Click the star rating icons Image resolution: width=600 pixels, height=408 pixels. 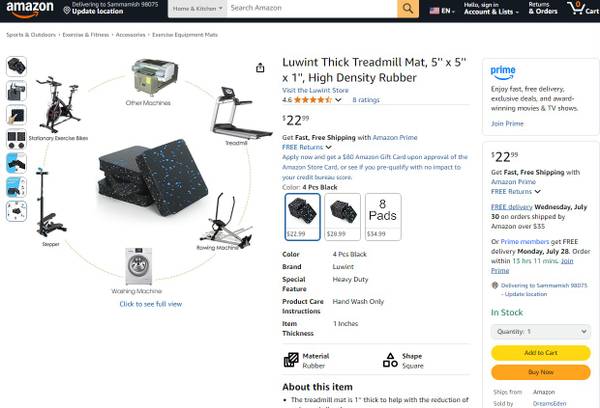313,100
